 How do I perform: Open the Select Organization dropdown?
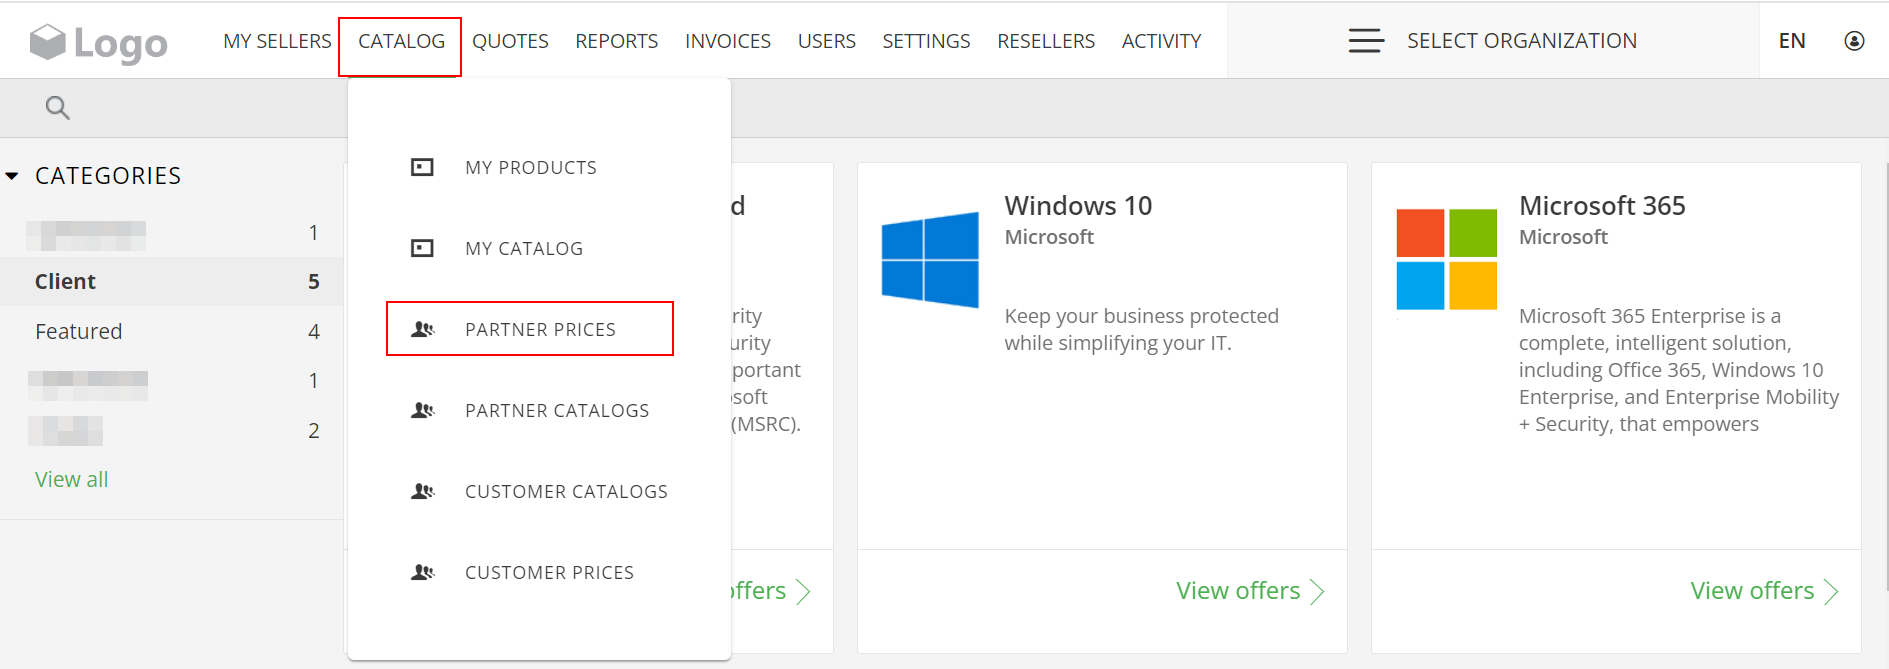[x=1521, y=41]
